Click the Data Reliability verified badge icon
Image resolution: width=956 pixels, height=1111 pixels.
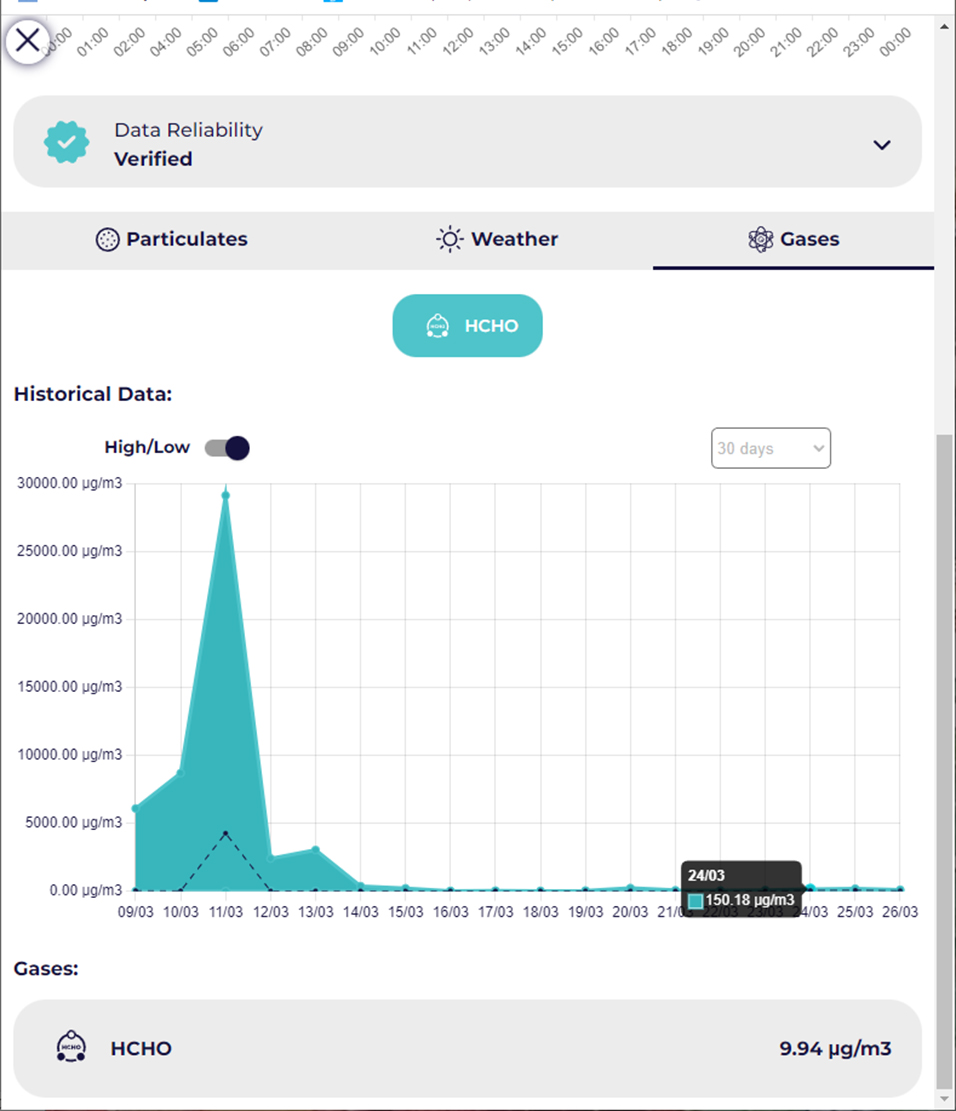(x=67, y=143)
